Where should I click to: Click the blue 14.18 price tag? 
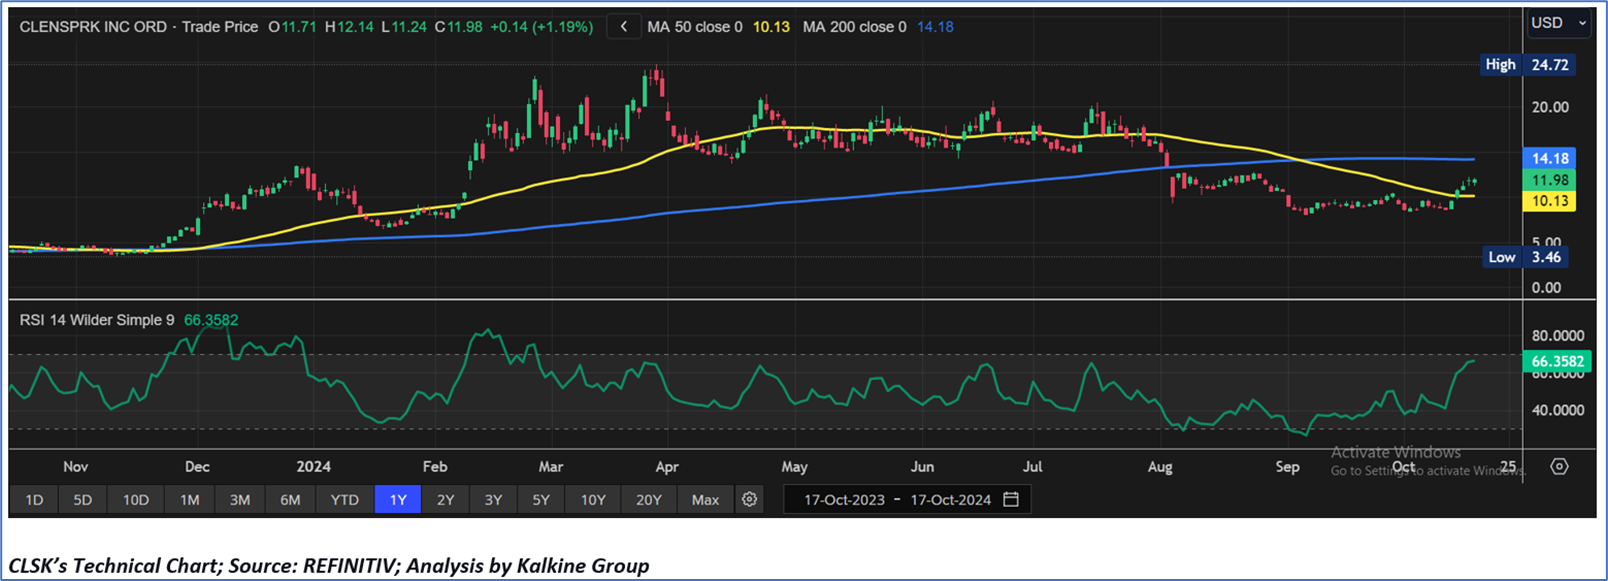pos(1549,158)
